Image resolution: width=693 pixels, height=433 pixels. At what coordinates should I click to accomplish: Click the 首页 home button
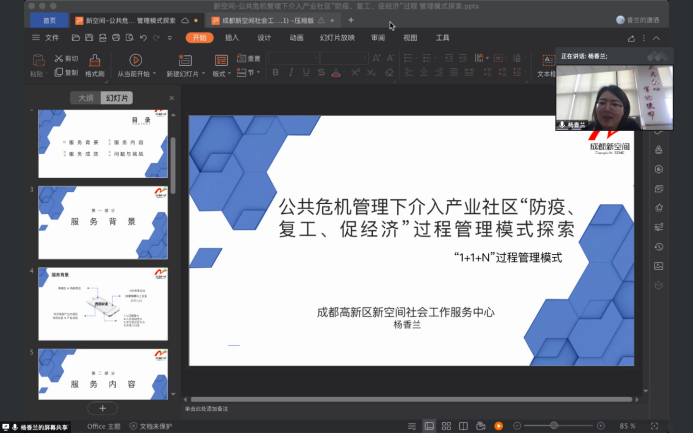(49, 20)
